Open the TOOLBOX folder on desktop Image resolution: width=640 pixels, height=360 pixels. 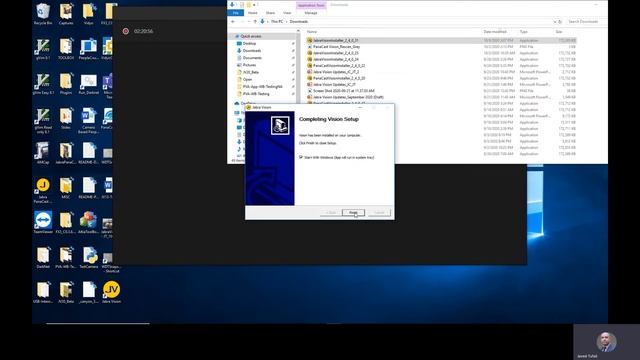[66, 49]
